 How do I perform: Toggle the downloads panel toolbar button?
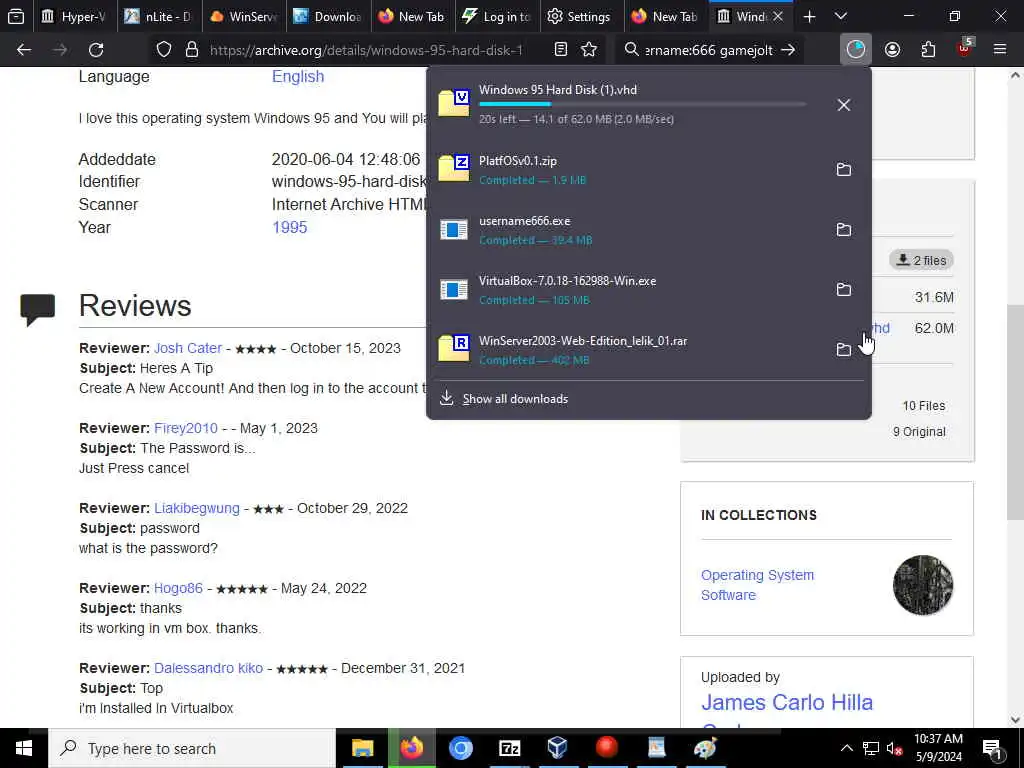coord(856,50)
